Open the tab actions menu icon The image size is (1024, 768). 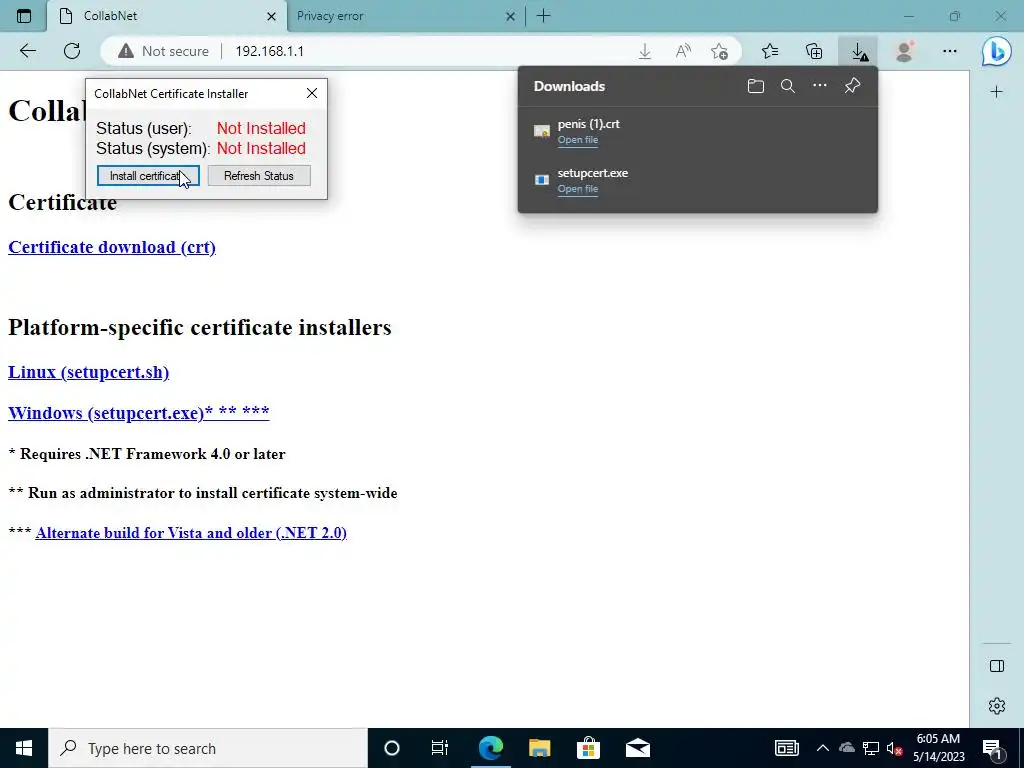[24, 16]
